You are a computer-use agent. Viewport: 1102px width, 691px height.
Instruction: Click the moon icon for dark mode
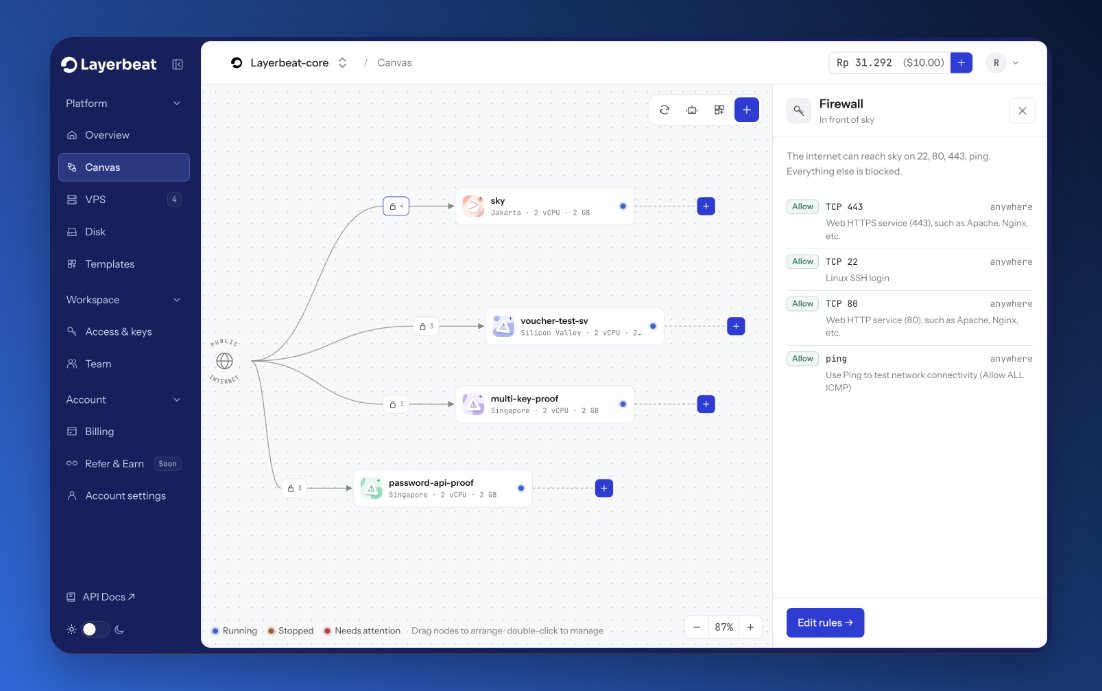click(119, 629)
